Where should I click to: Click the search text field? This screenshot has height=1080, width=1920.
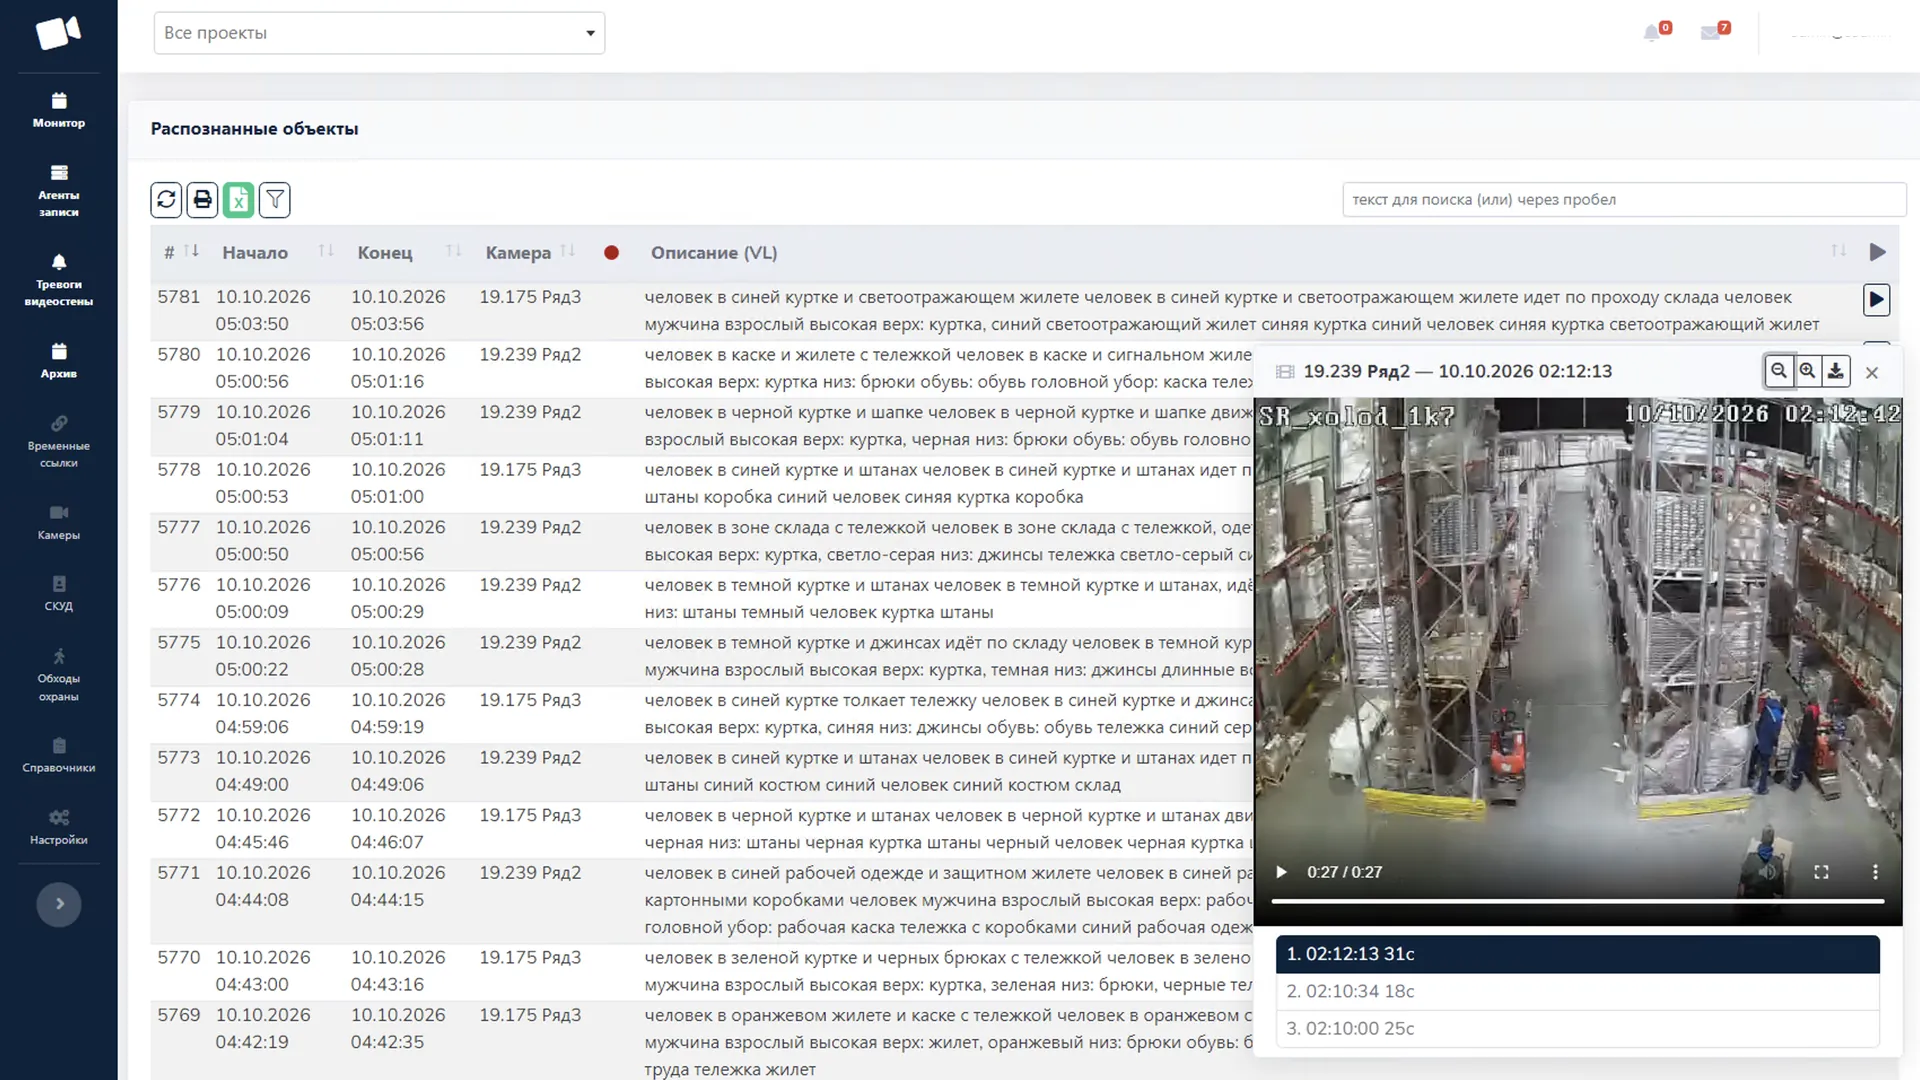pyautogui.click(x=1624, y=199)
